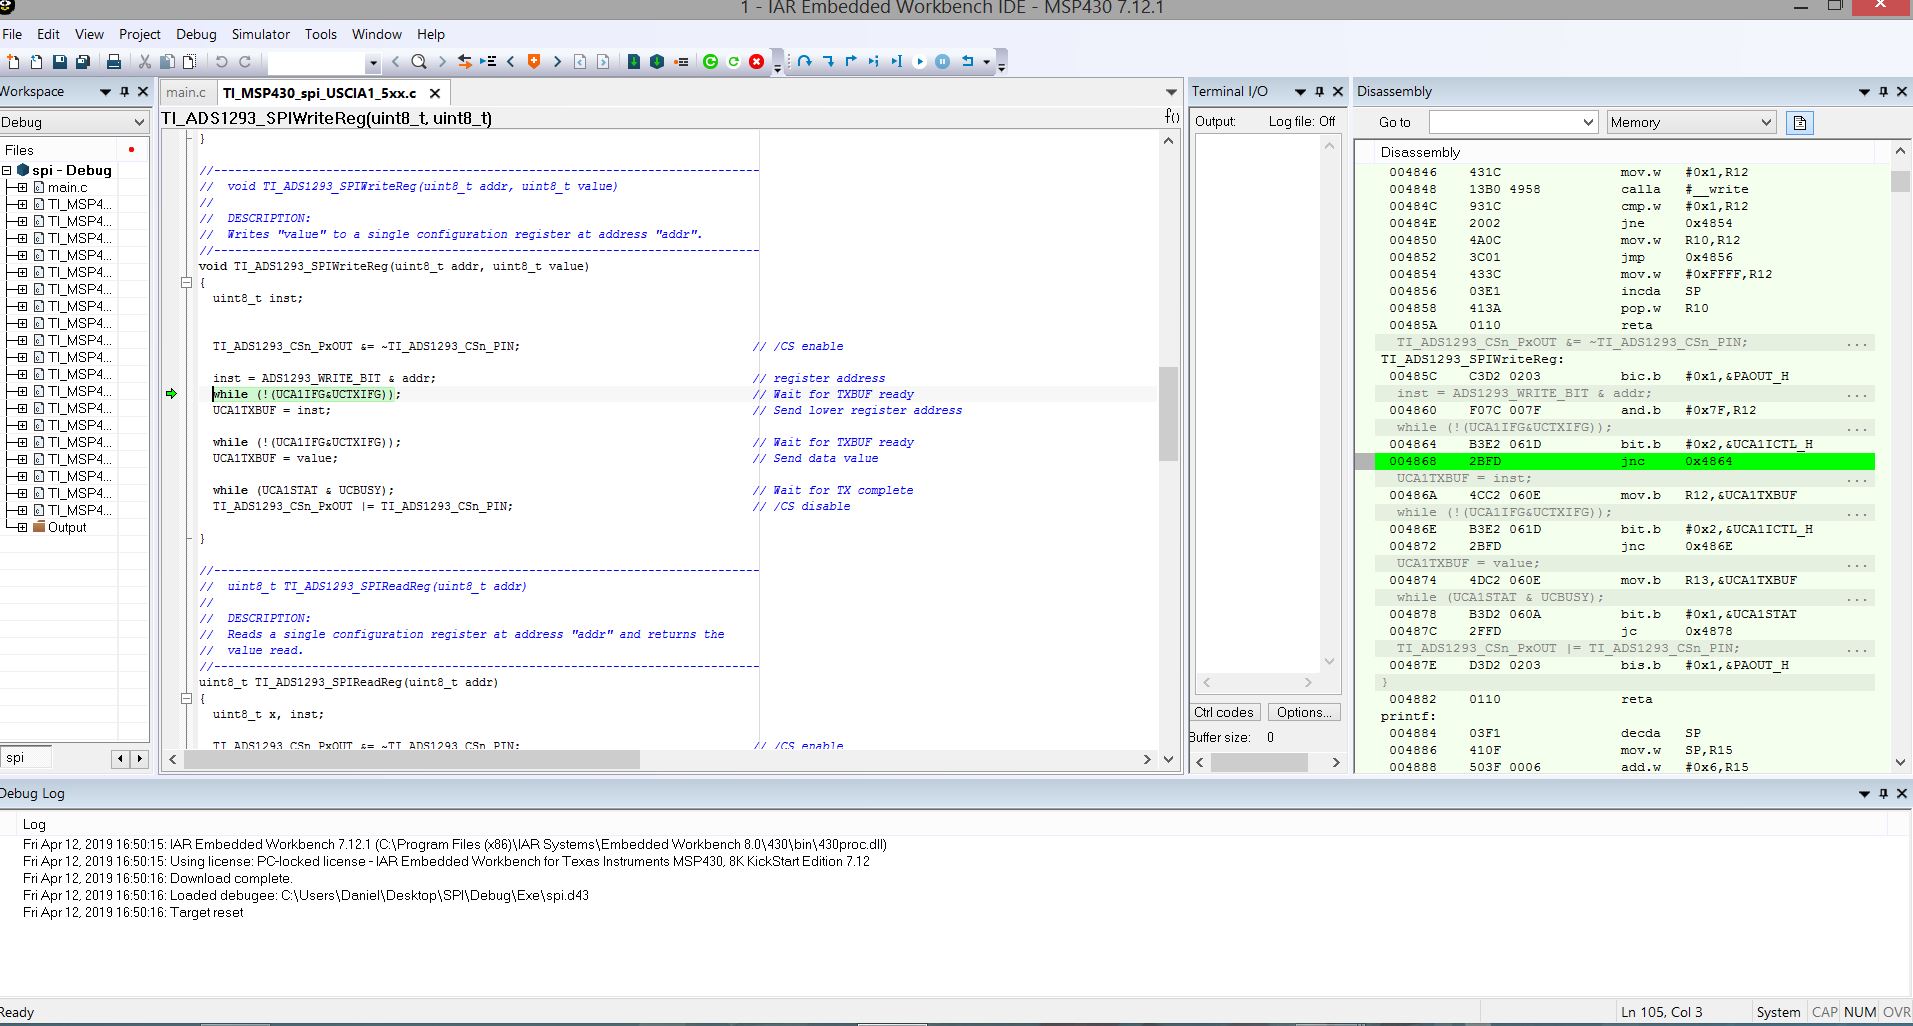Toggle Disassembly mixed-mode button beside Memory
This screenshot has height=1026, width=1913.
[x=1800, y=123]
